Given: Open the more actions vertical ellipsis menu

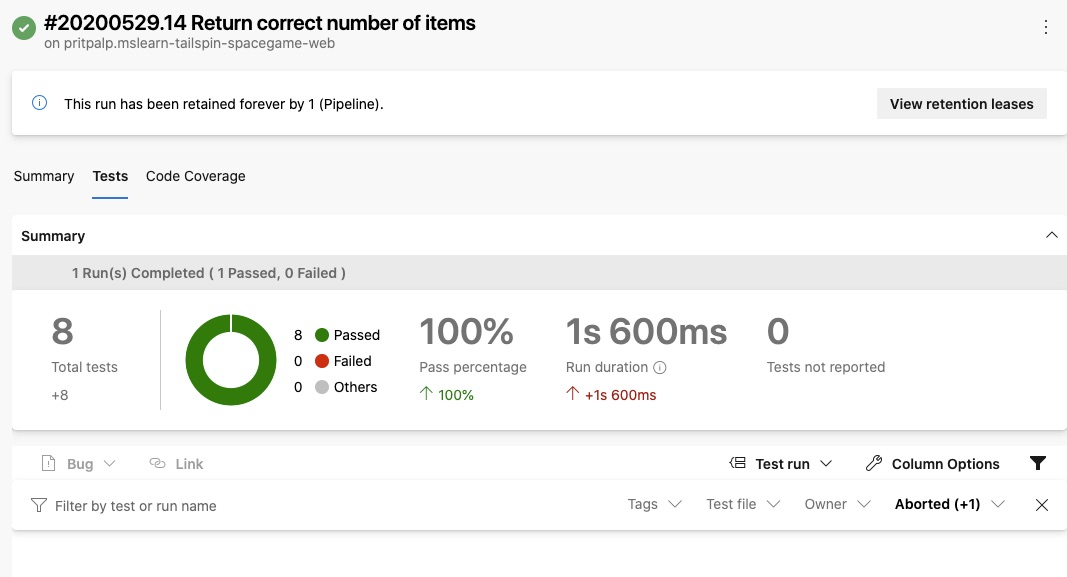Looking at the screenshot, I should pyautogui.click(x=1045, y=27).
